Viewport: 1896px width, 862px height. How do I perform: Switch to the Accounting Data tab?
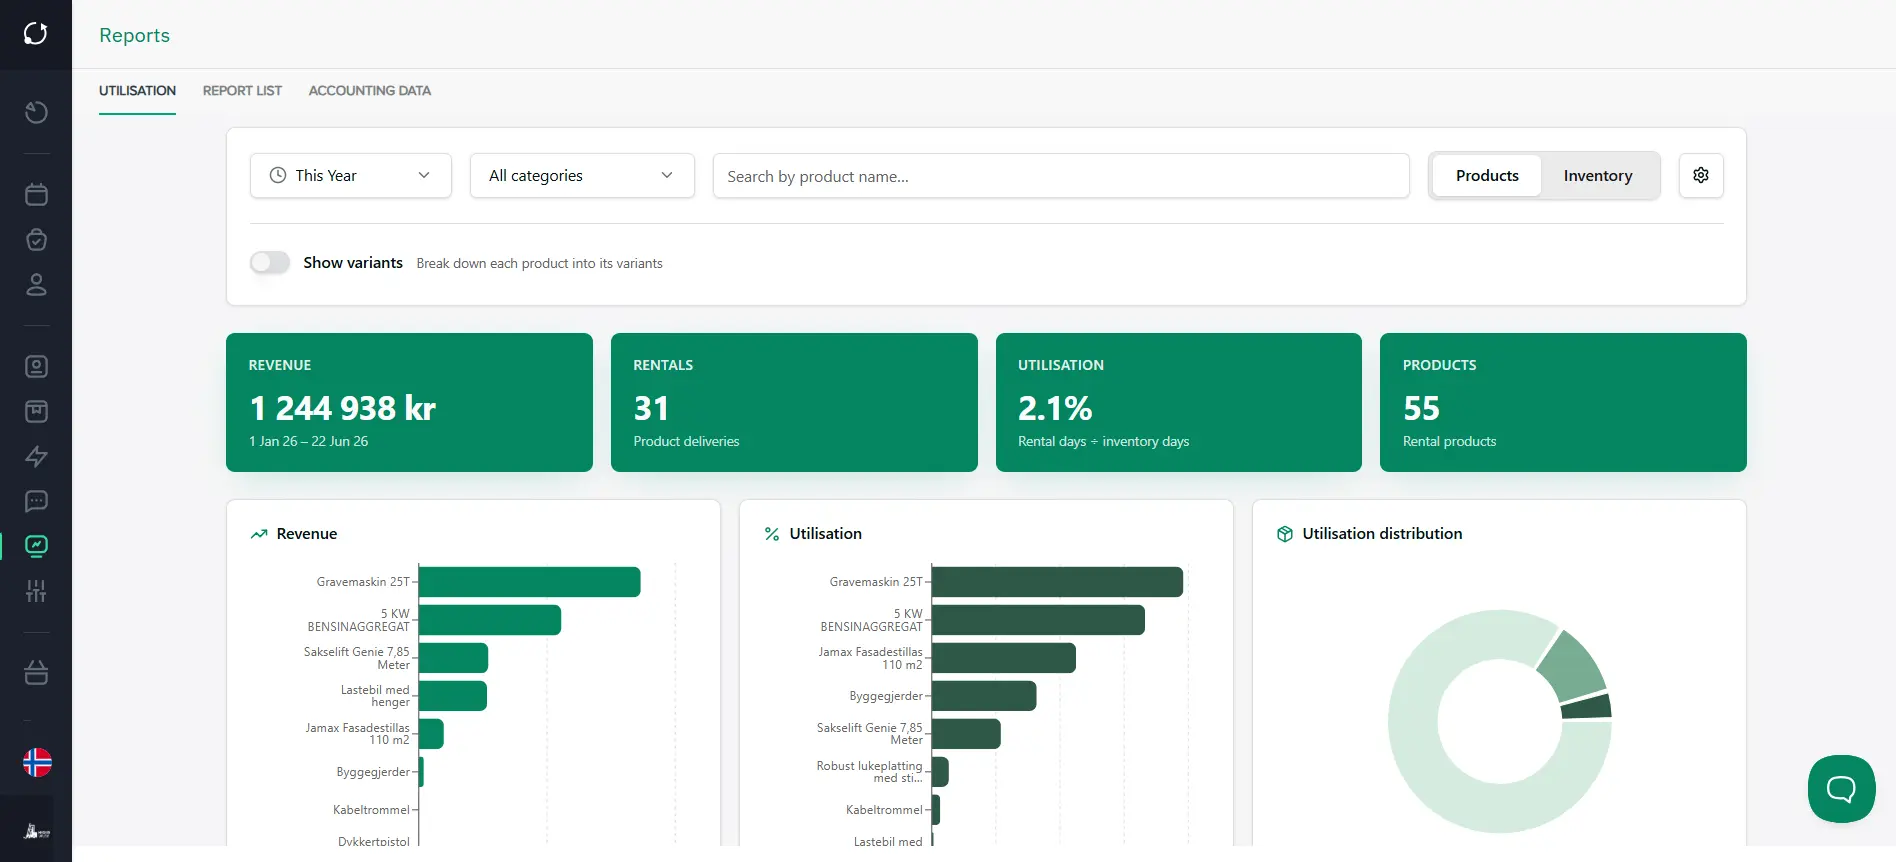coord(370,91)
